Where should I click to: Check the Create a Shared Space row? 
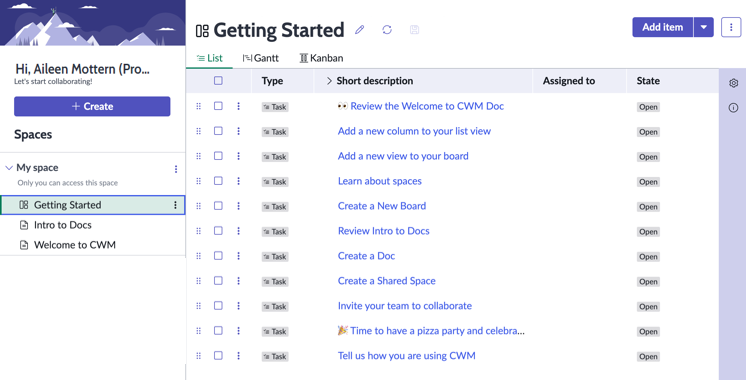pyautogui.click(x=218, y=281)
